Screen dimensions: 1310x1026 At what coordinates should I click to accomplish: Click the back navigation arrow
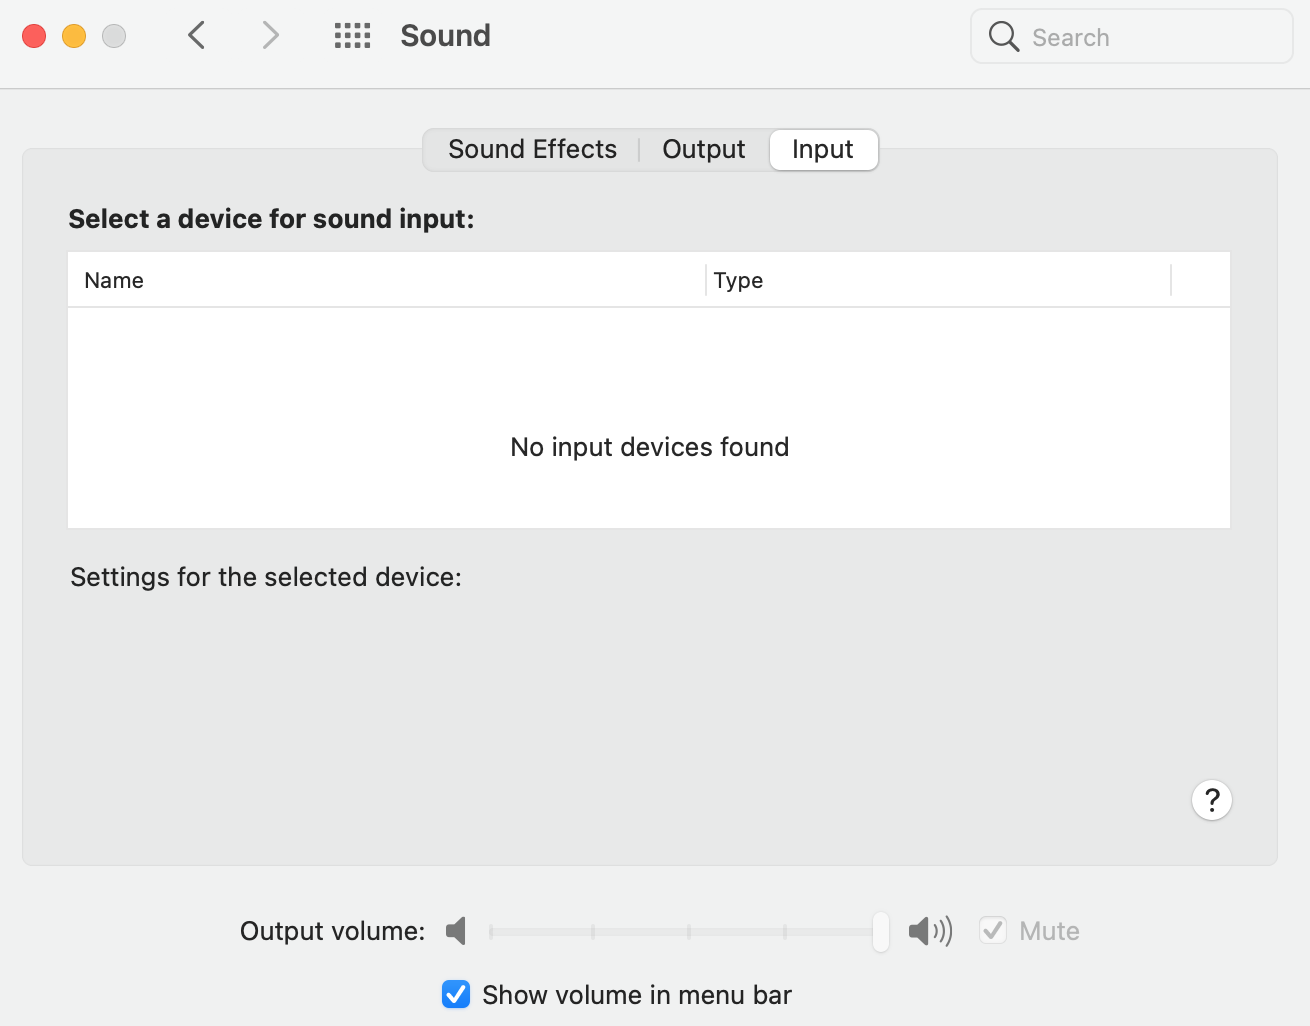tap(197, 36)
